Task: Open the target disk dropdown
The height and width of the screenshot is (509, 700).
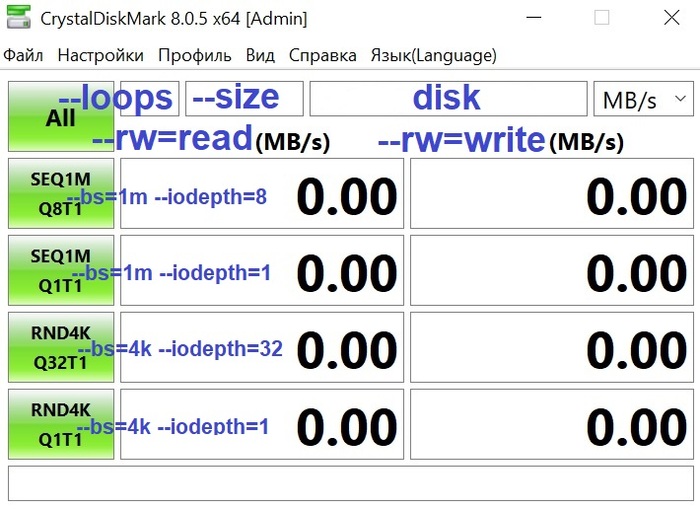Action: [x=448, y=98]
